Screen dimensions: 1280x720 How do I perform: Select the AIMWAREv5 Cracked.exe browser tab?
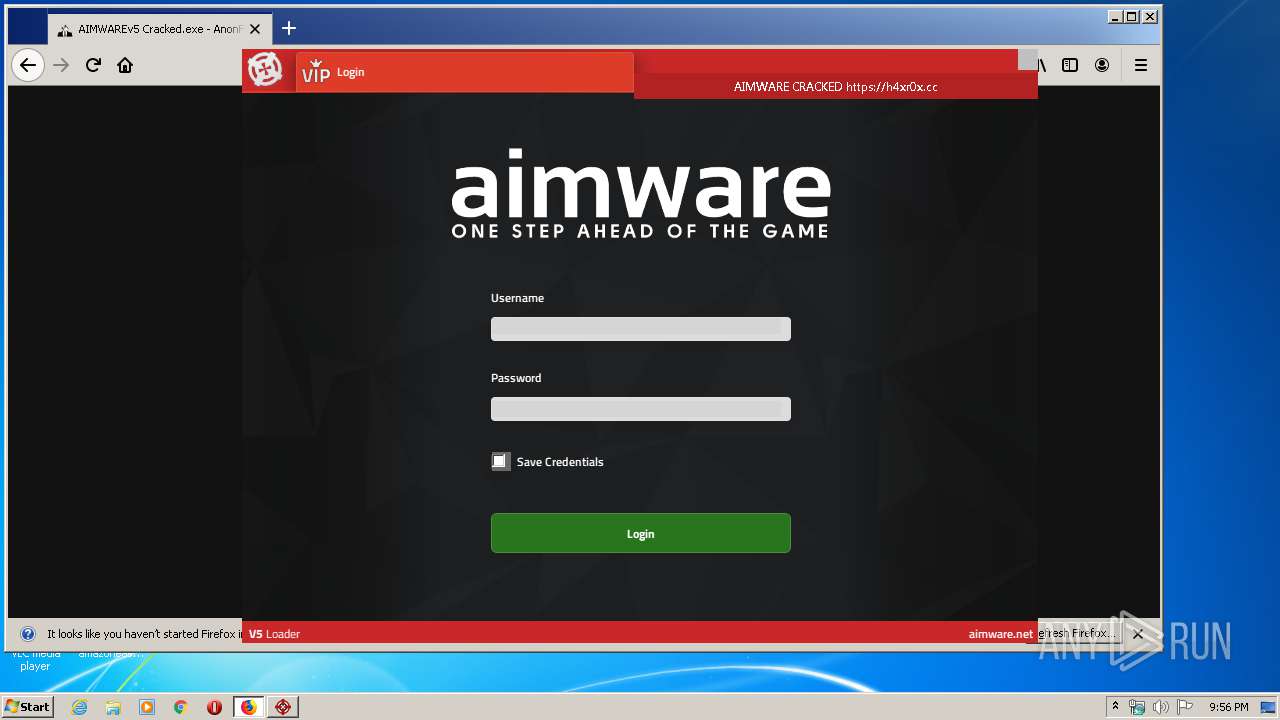click(158, 29)
